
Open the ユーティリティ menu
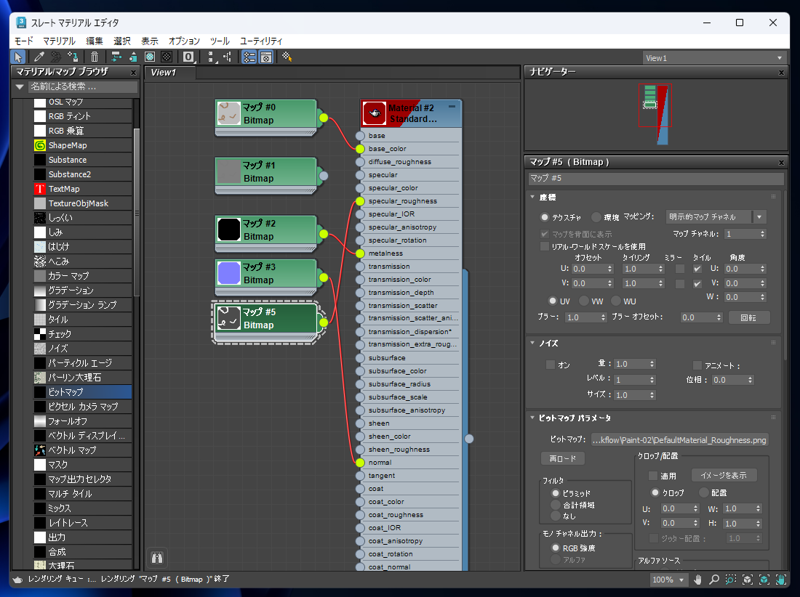(262, 41)
